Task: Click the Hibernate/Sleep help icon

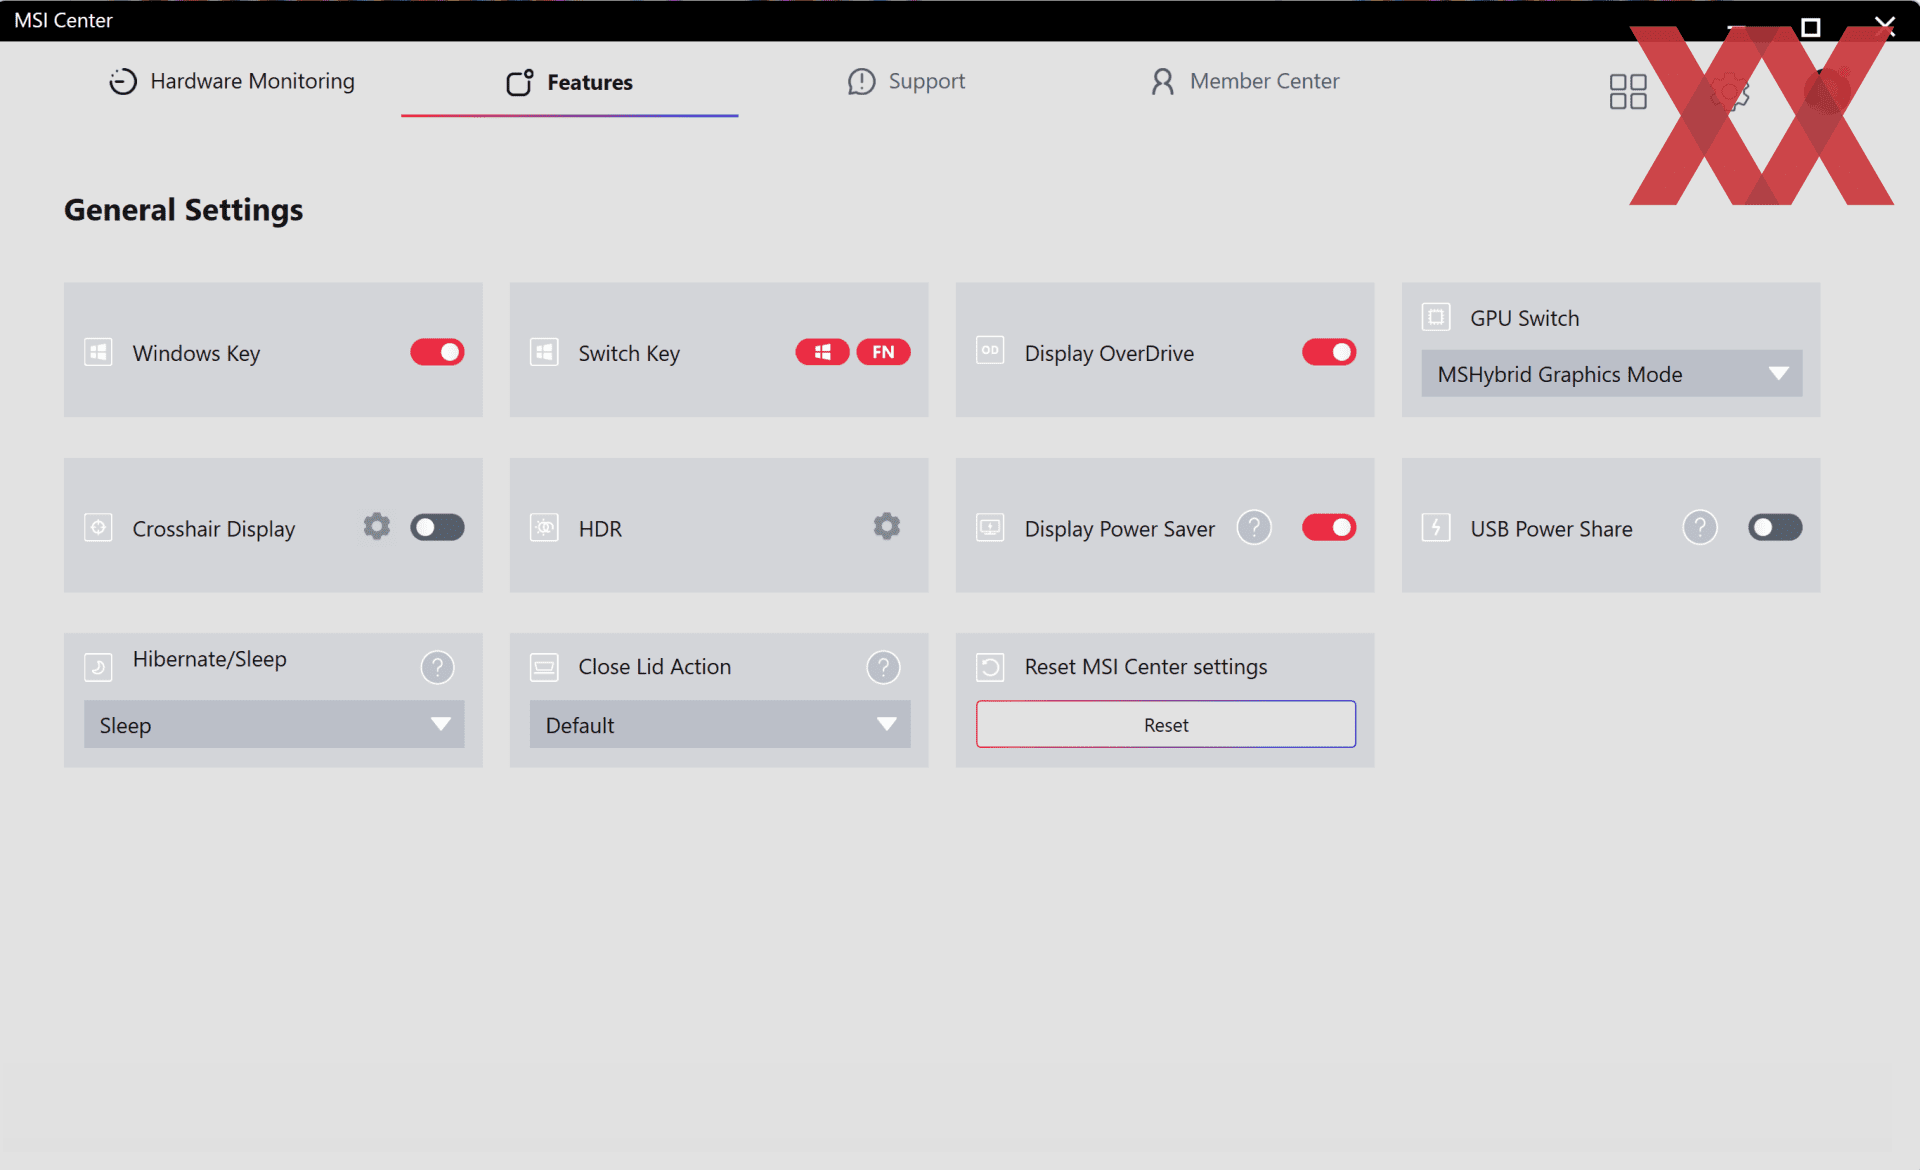Action: [437, 667]
